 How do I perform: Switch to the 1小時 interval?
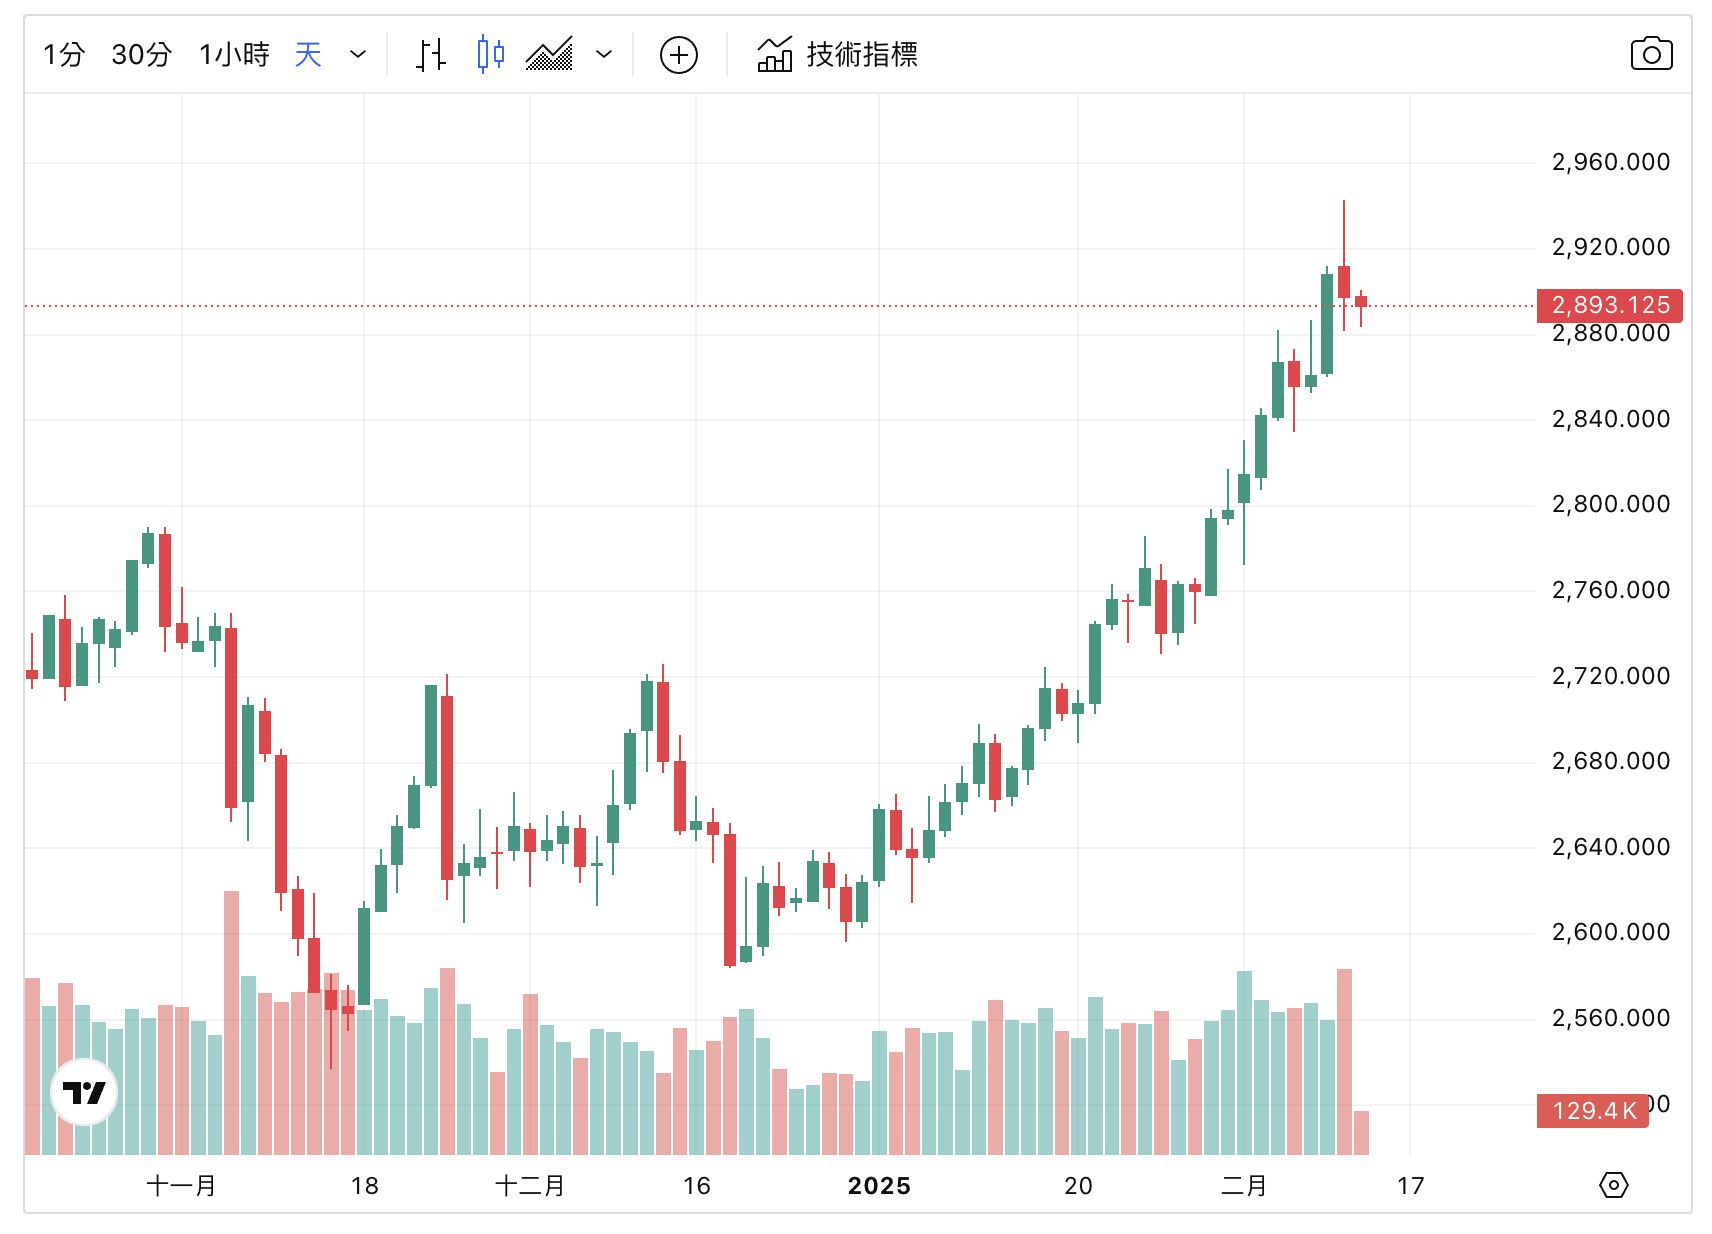234,54
